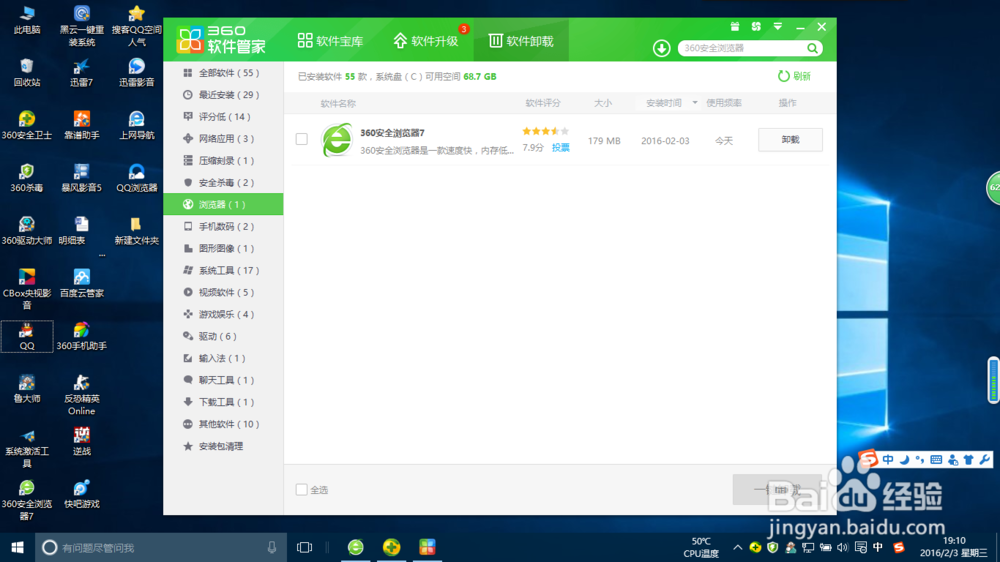
Task: Open 手机数码 (2) category
Action: point(223,226)
